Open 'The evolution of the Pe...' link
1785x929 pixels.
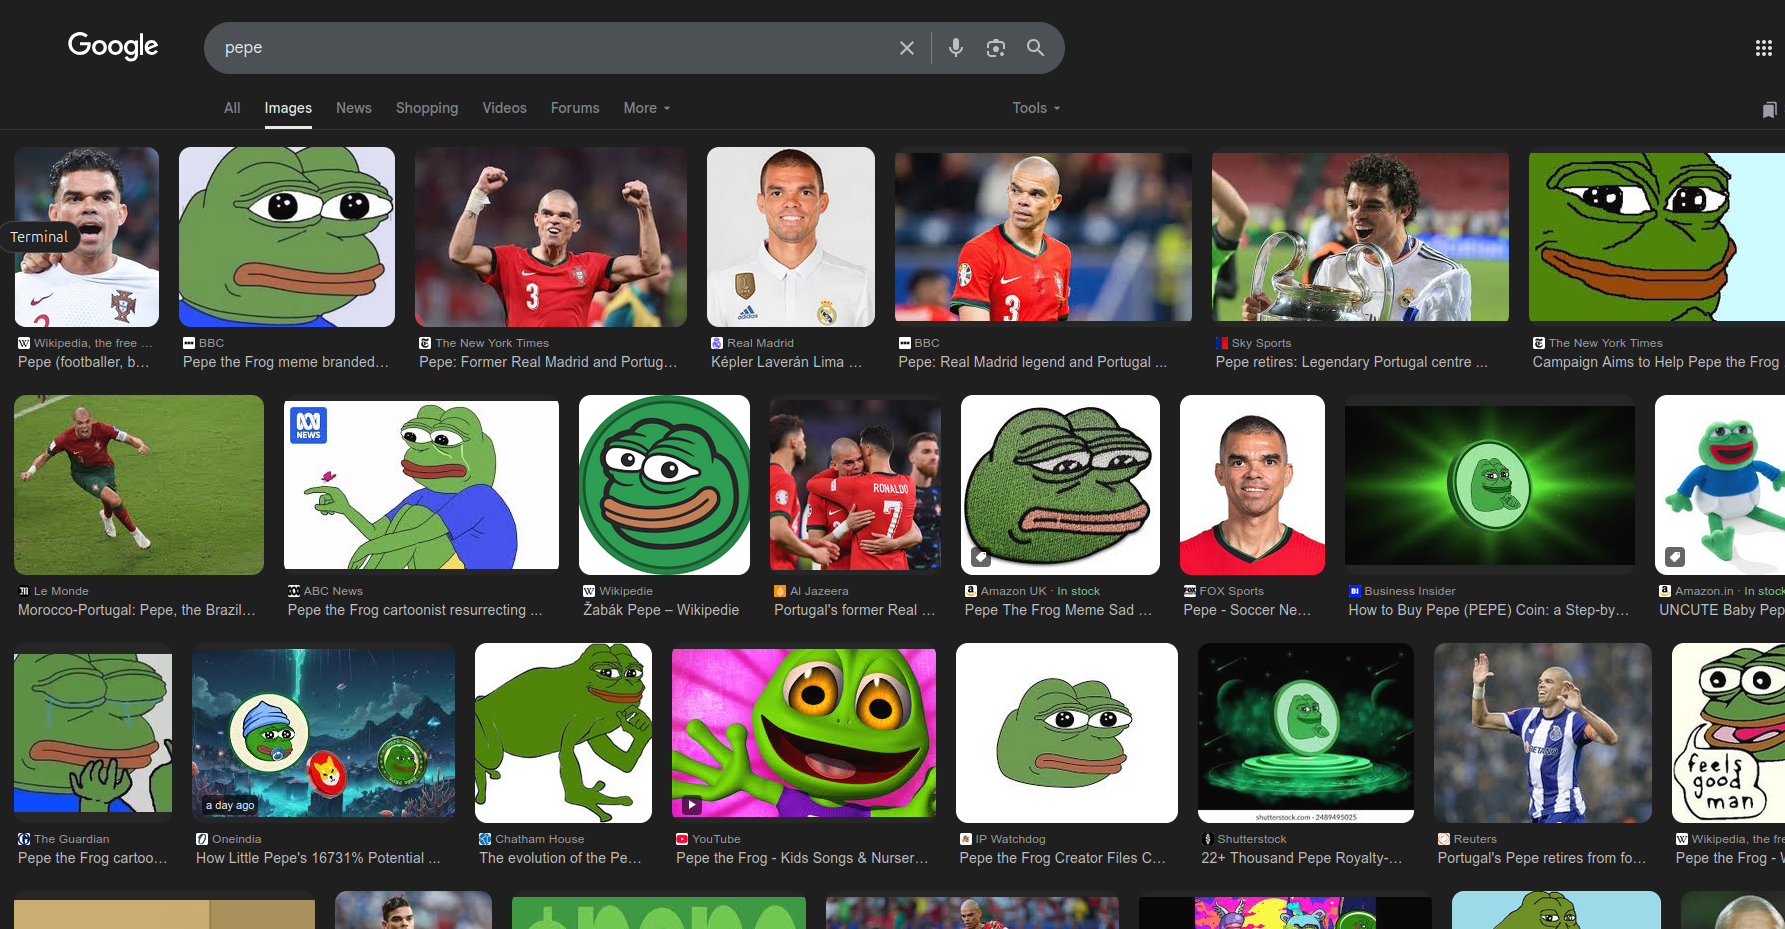click(x=560, y=858)
